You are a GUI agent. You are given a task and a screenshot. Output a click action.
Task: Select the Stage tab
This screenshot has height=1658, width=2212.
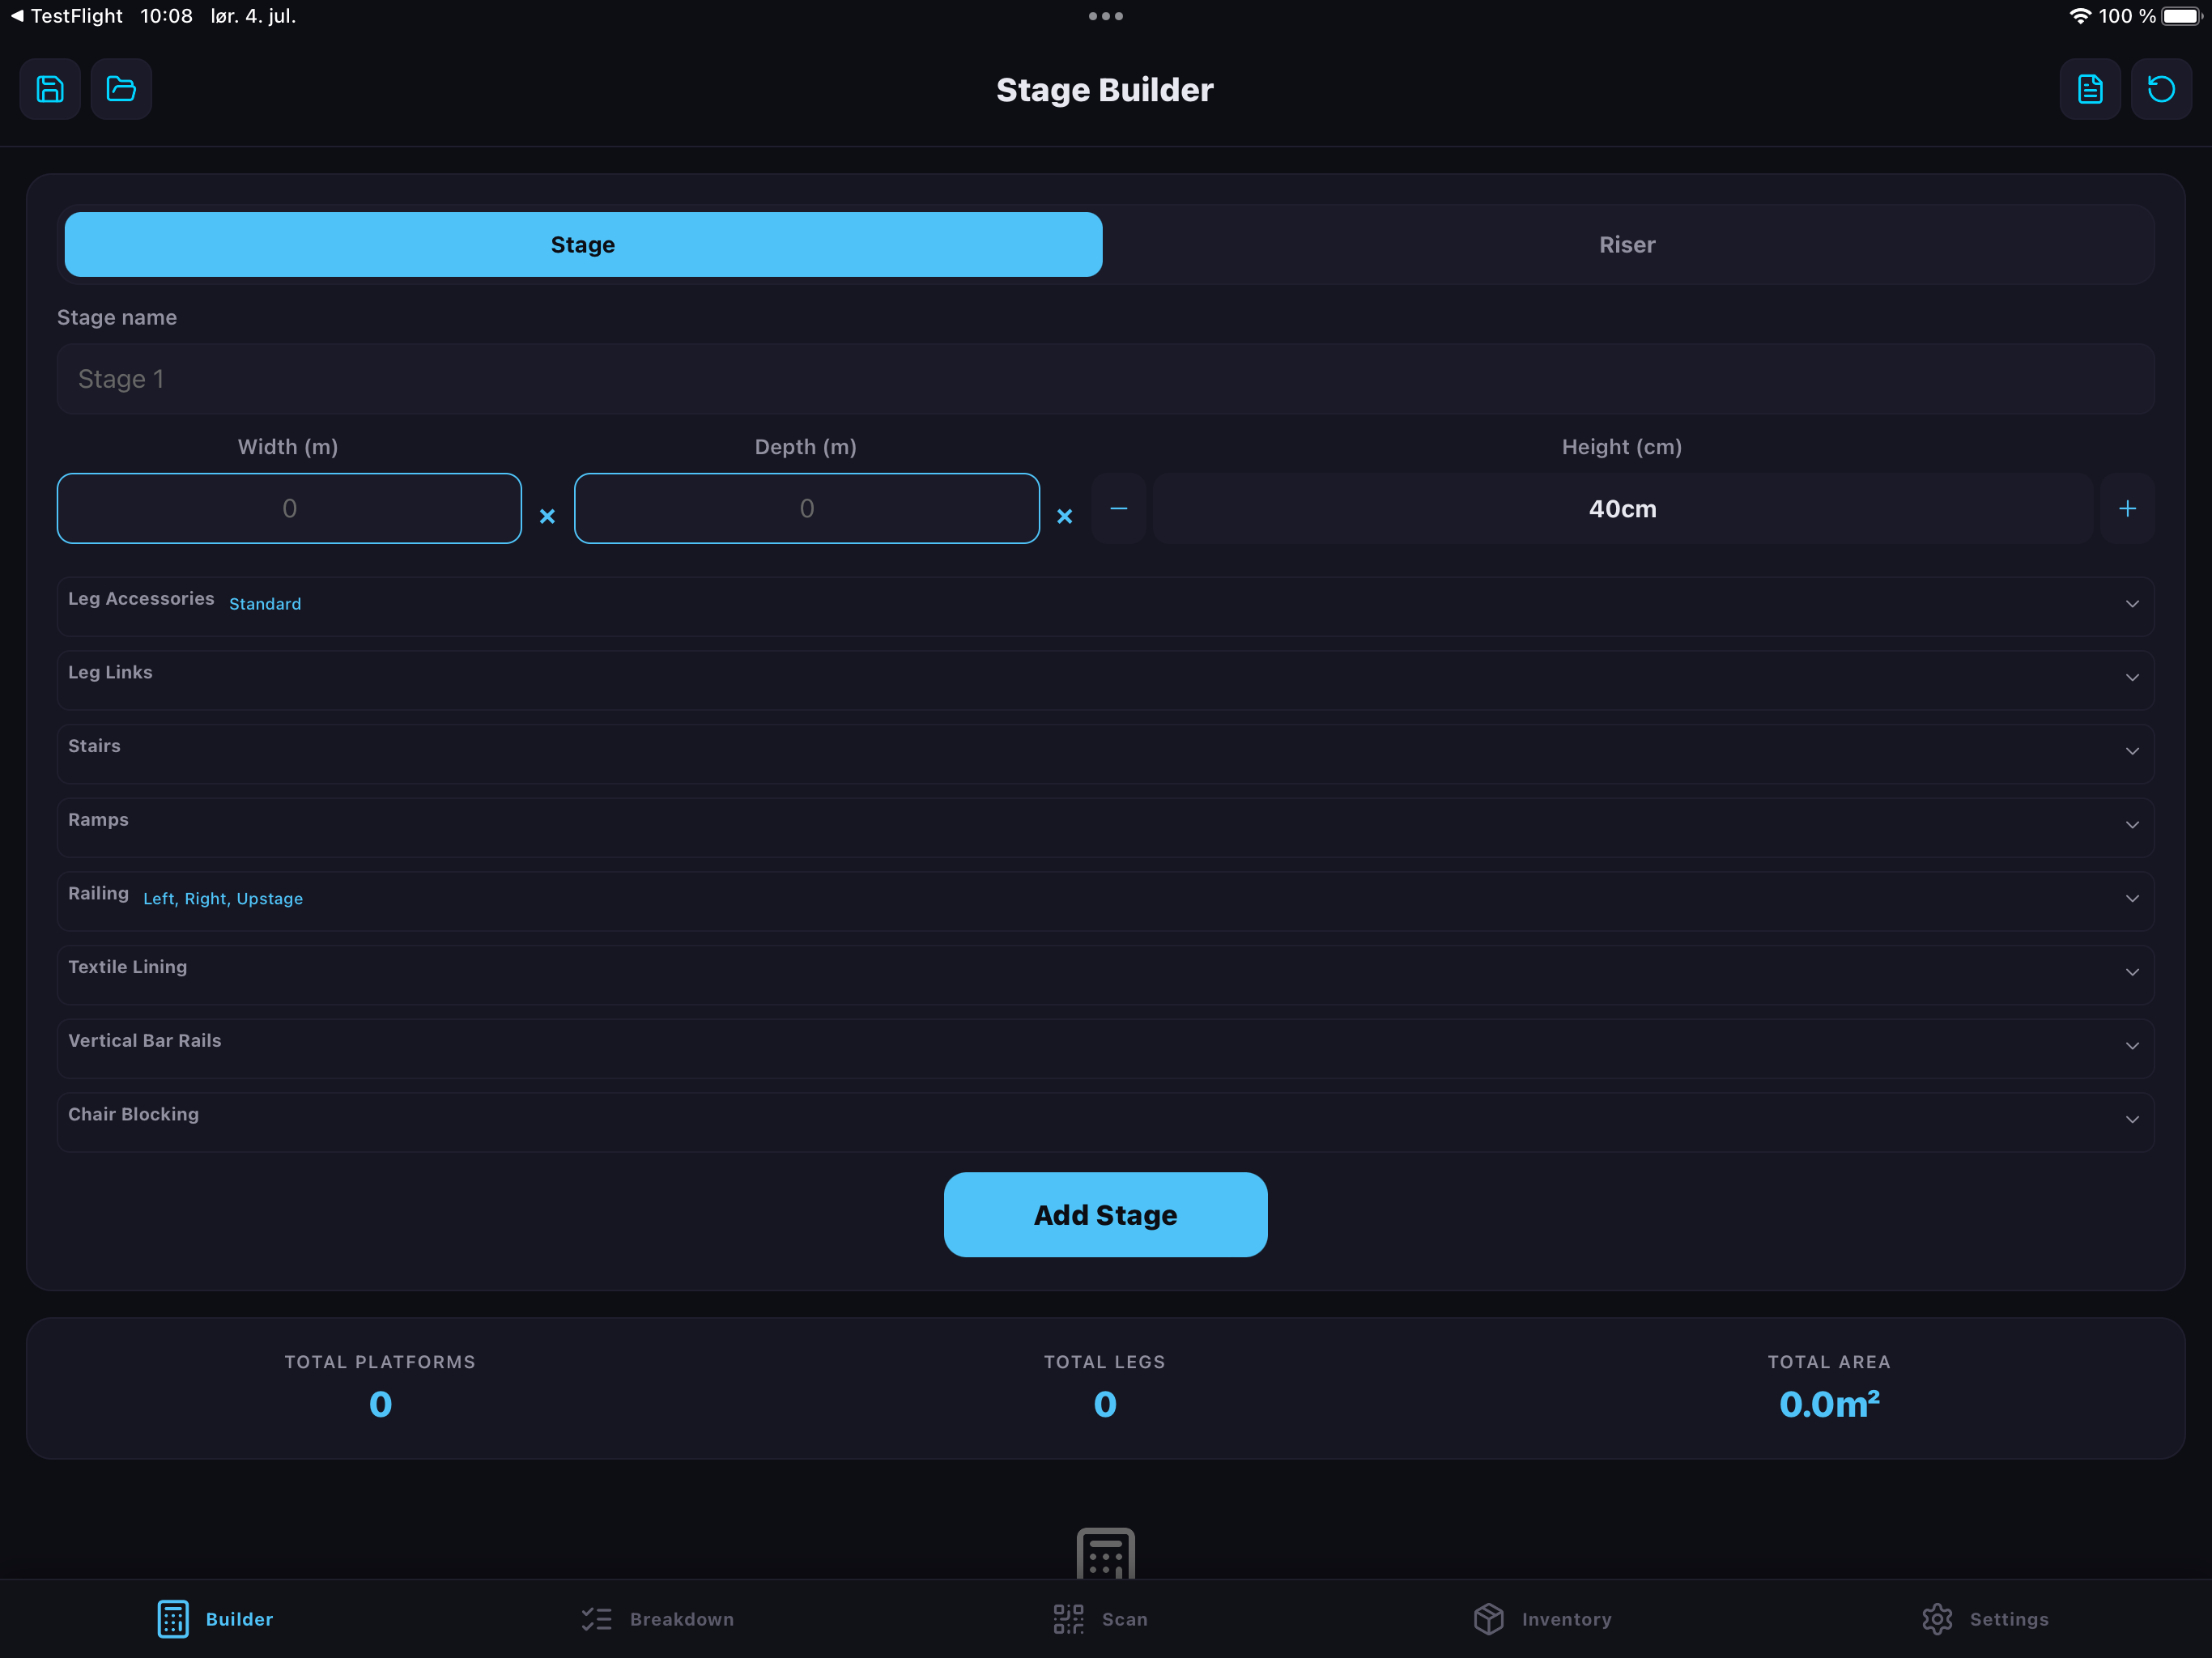(x=583, y=244)
